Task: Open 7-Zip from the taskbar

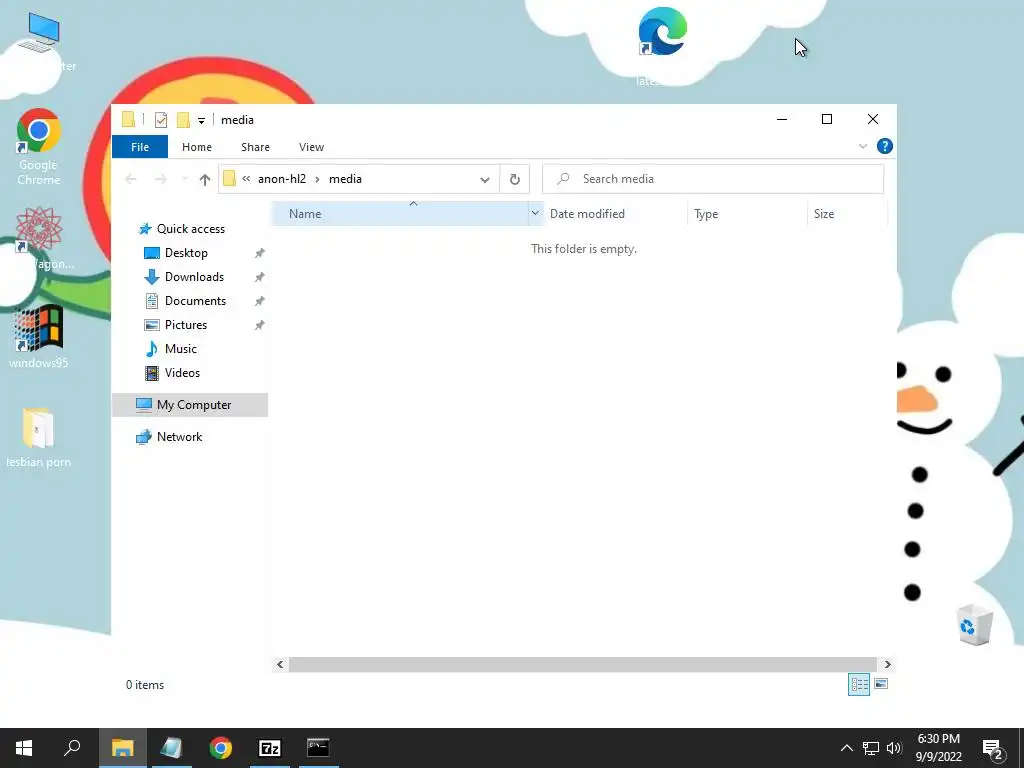Action: (x=269, y=748)
